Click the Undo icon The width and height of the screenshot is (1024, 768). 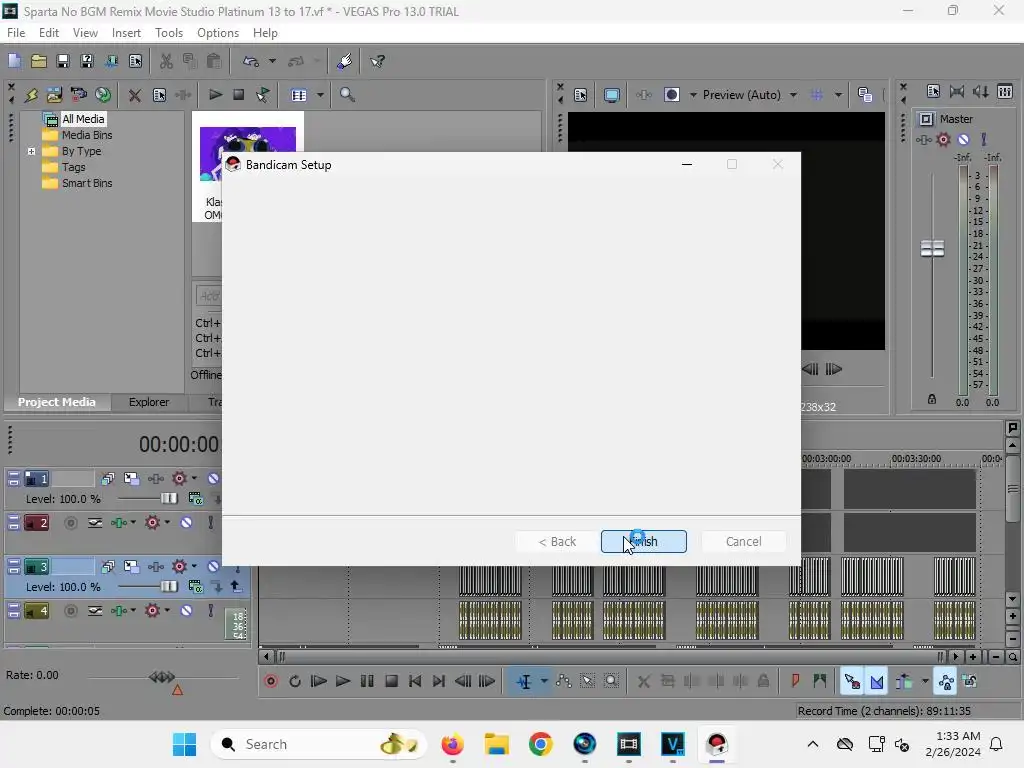pos(250,61)
